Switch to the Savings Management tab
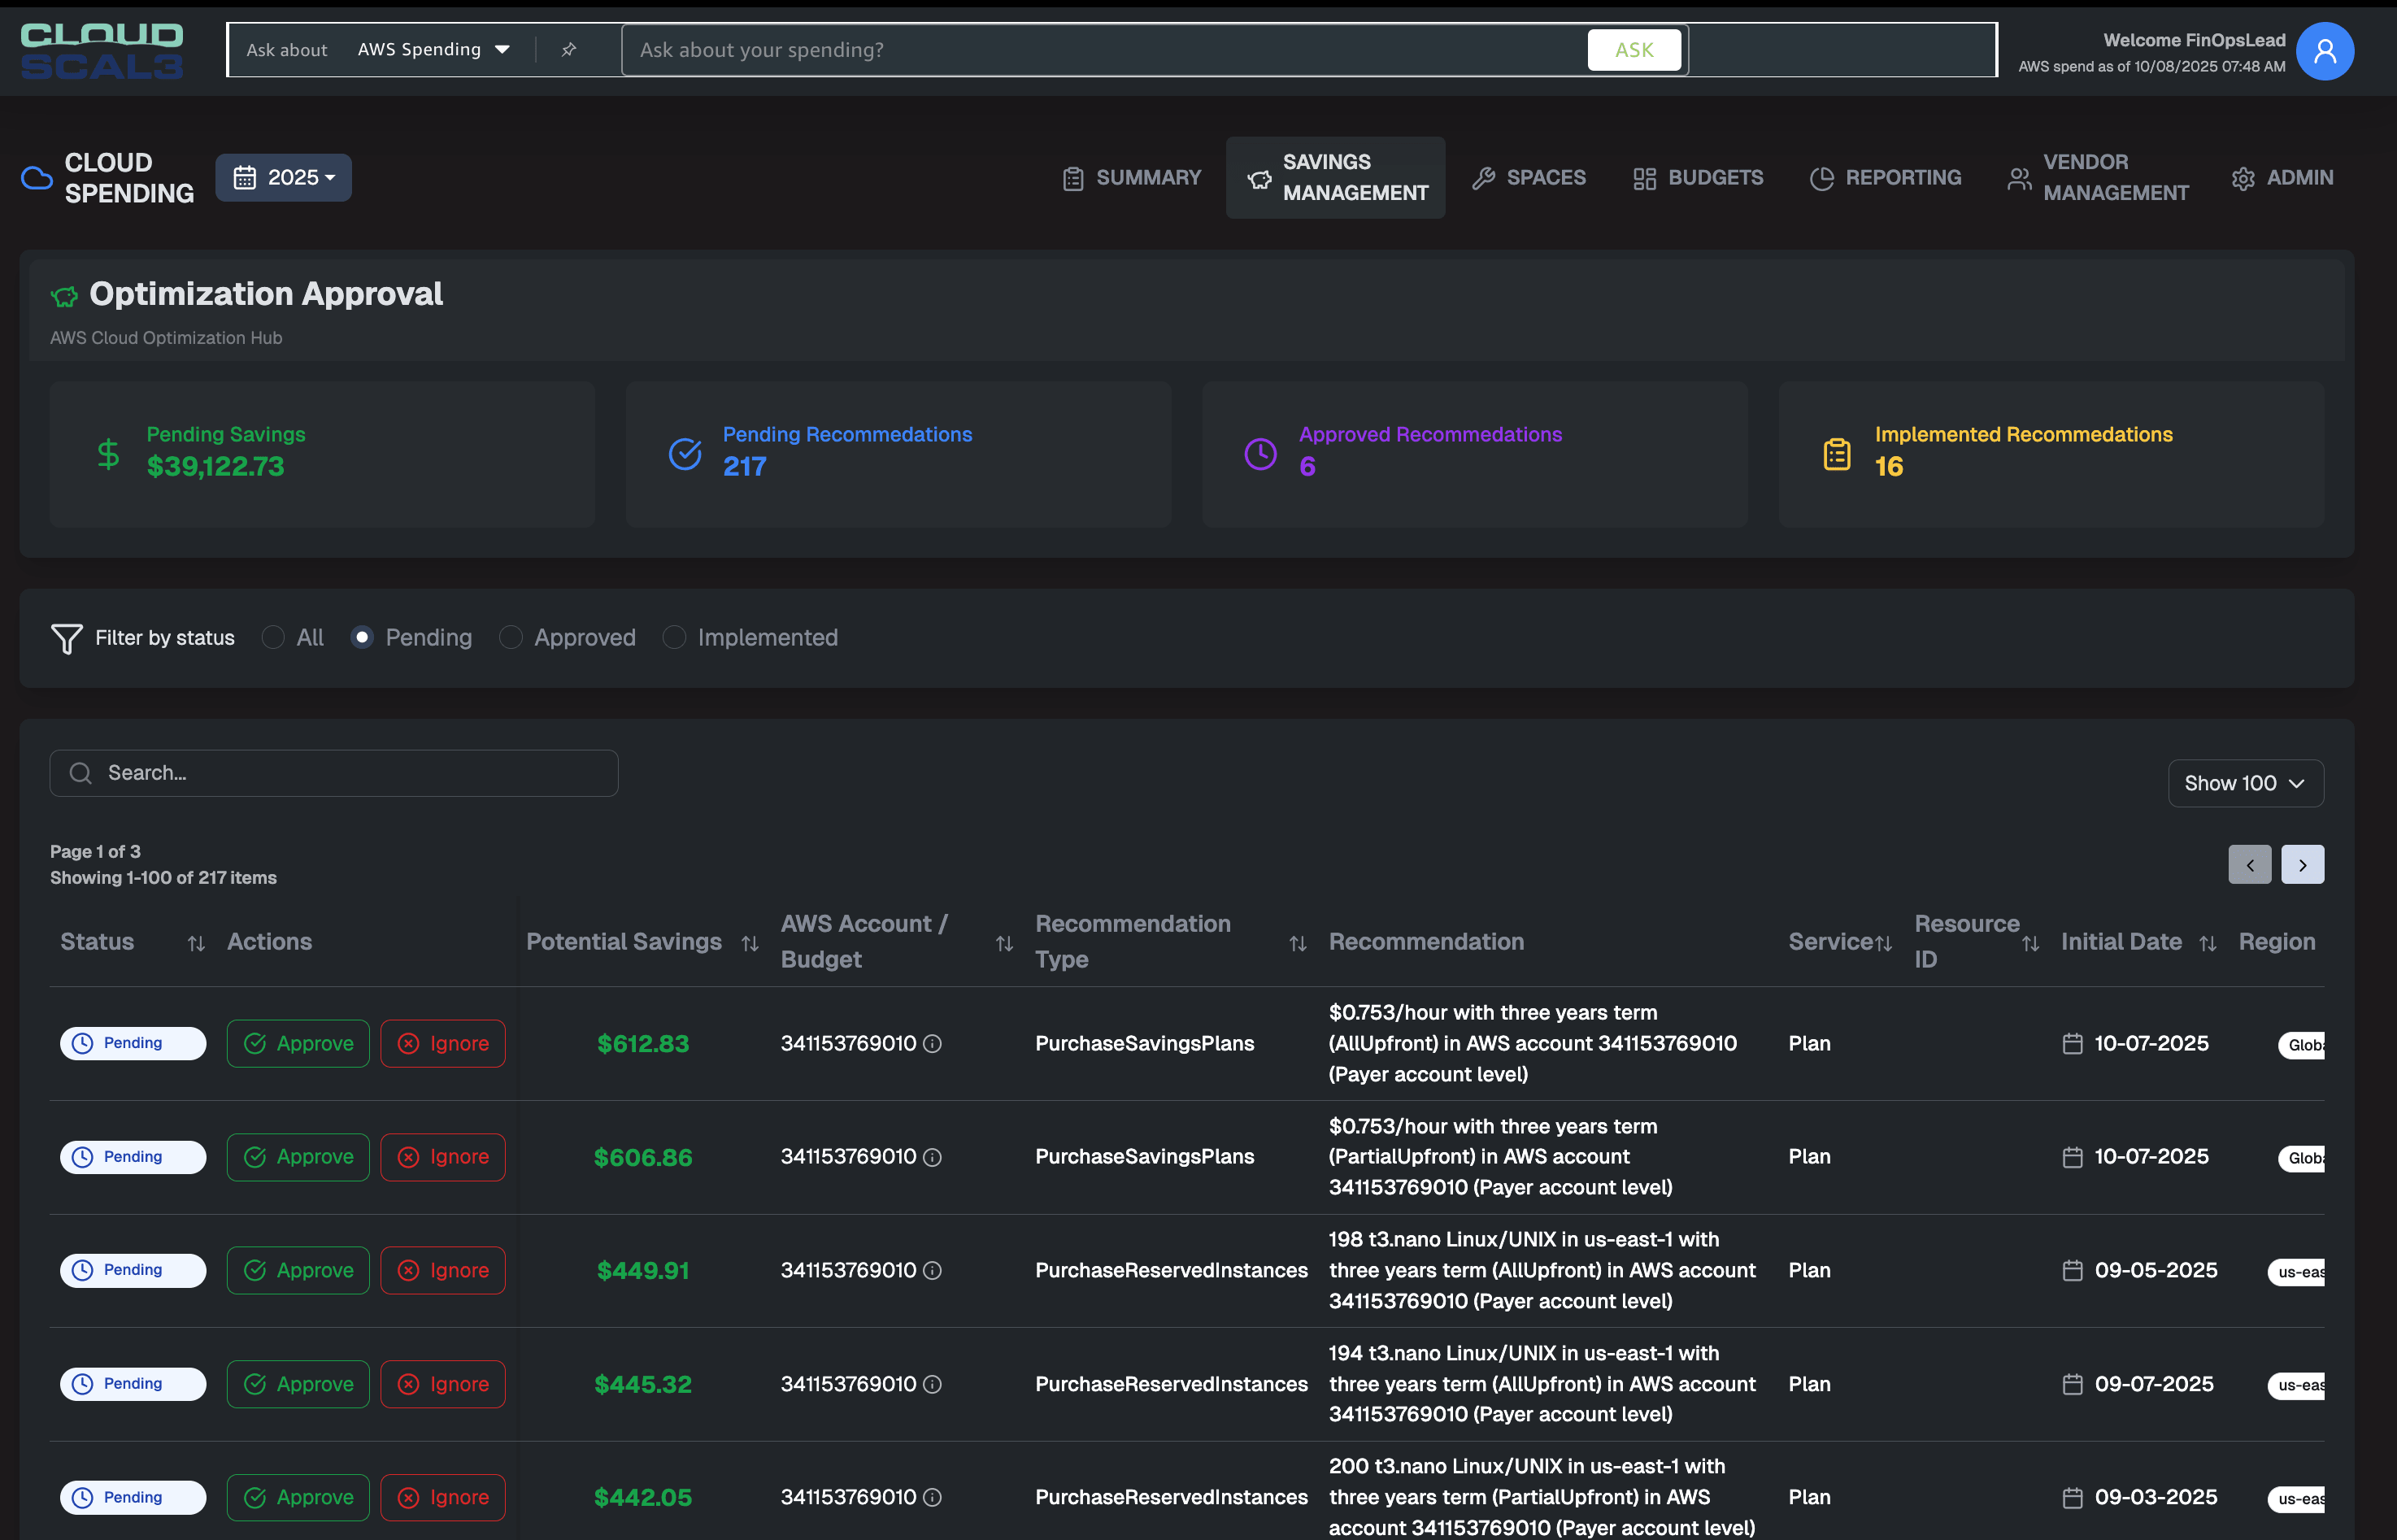The height and width of the screenshot is (1540, 2397). [x=1335, y=177]
